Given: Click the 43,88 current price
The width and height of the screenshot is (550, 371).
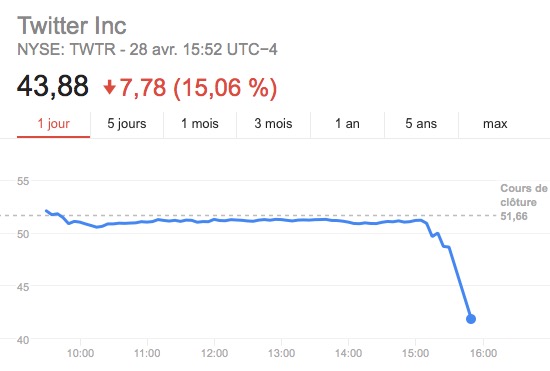Looking at the screenshot, I should (53, 86).
